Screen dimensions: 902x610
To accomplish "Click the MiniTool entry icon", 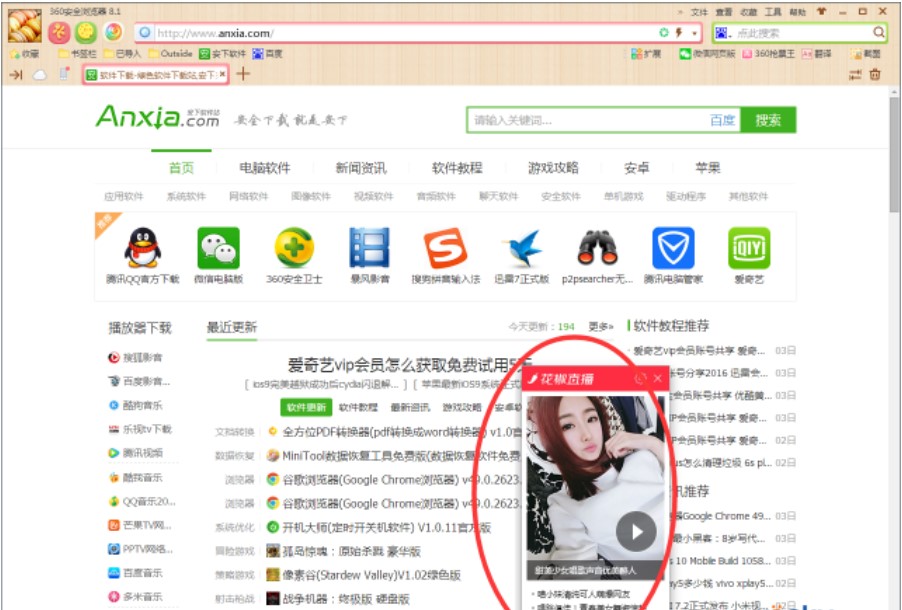I will click(273, 456).
